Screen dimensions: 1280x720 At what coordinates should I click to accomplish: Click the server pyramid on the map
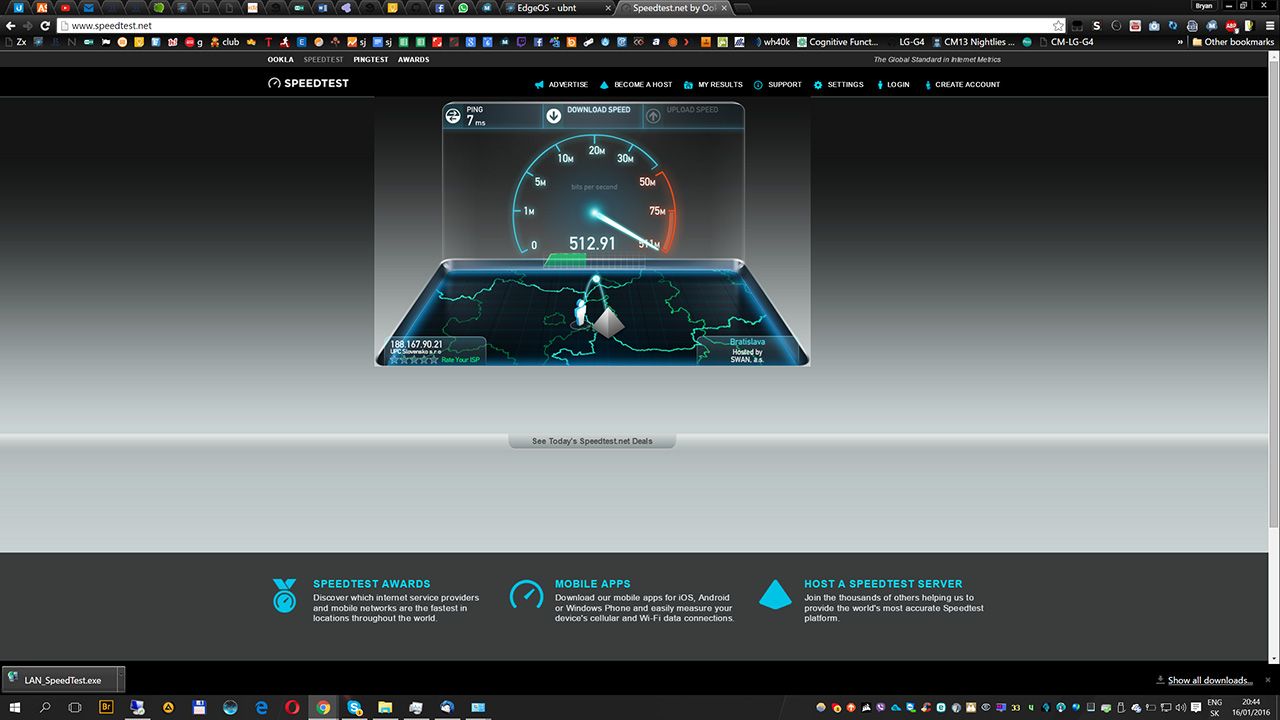coord(608,322)
